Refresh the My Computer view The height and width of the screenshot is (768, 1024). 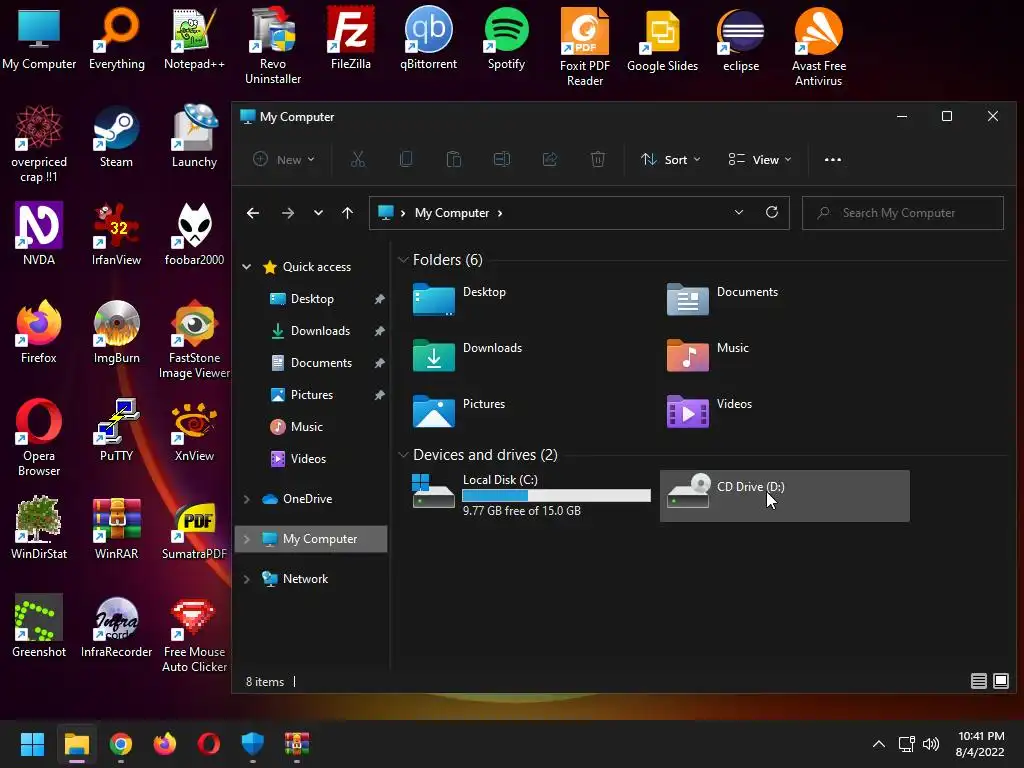pos(772,212)
